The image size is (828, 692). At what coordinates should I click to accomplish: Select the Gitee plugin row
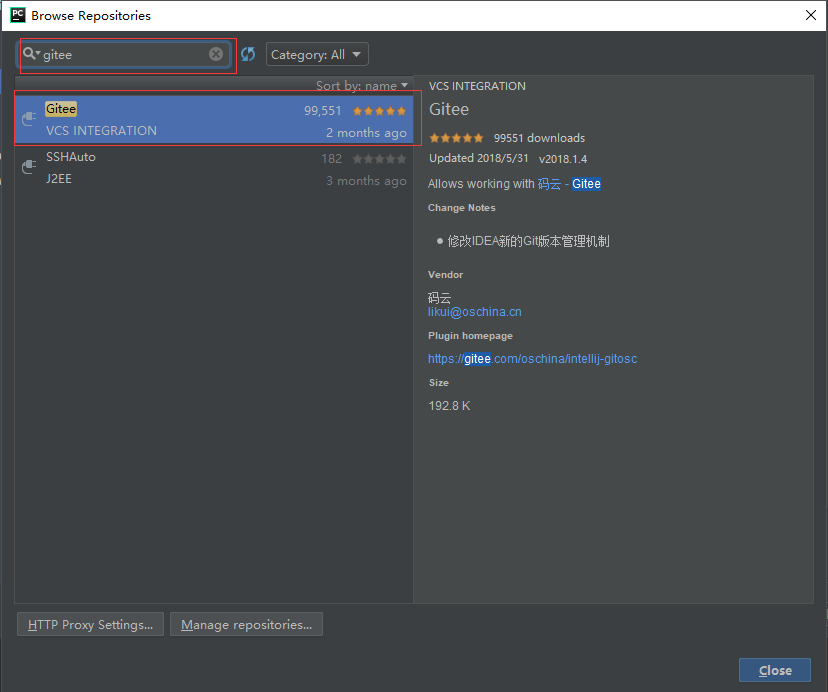point(214,119)
